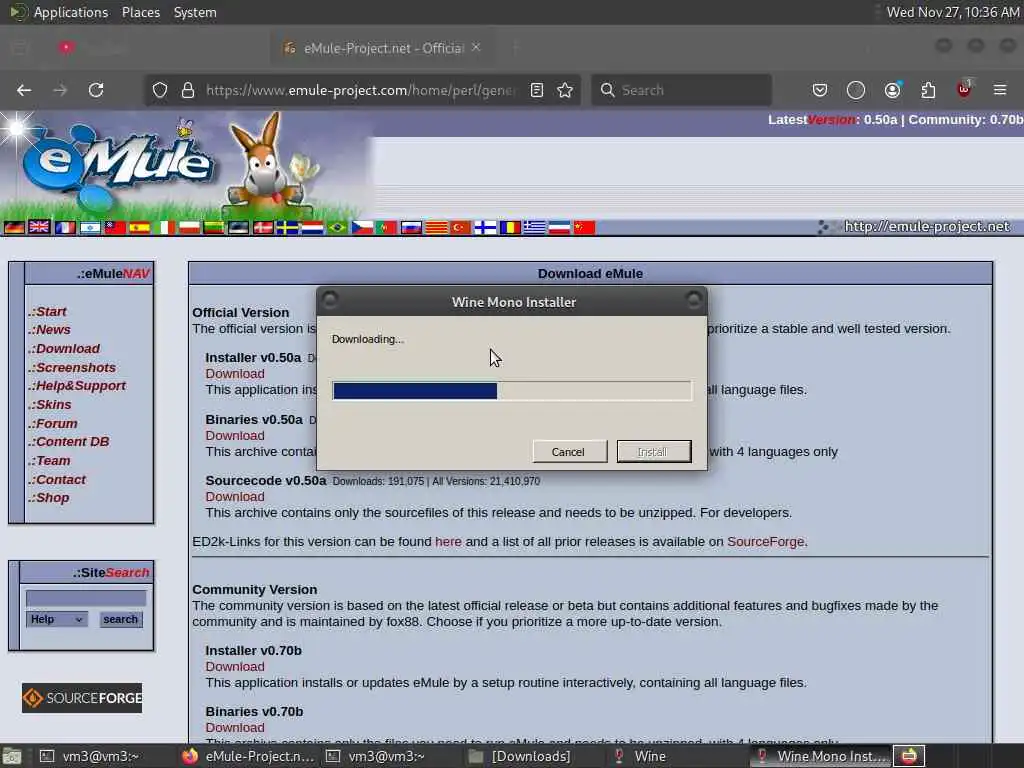Close the eMule-Project.net tab
This screenshot has height=768, width=1024.
click(476, 47)
